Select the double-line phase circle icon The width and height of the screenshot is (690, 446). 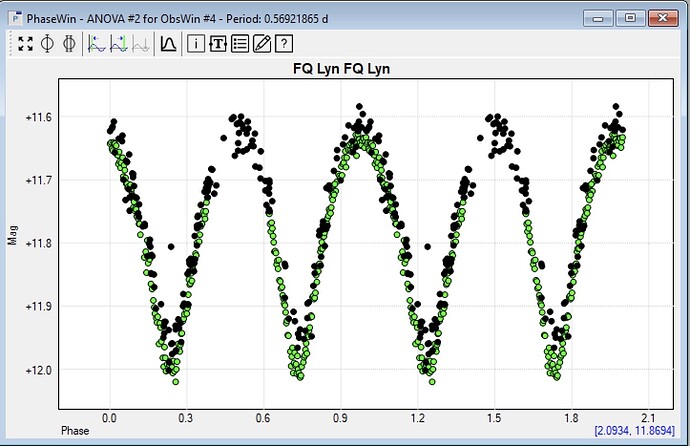pos(69,43)
